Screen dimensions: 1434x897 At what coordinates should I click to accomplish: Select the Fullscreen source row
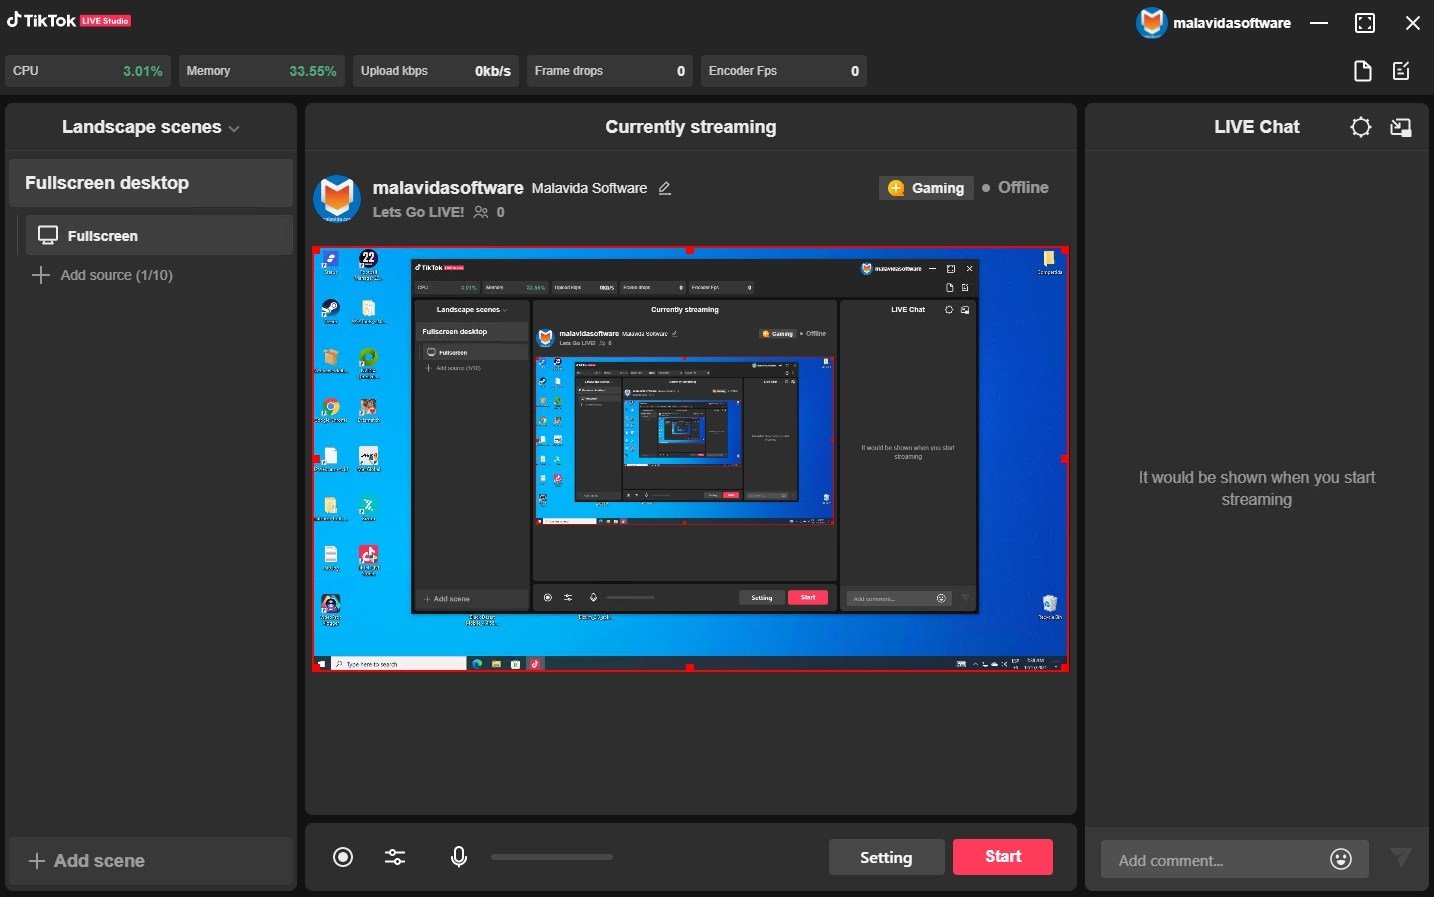coord(159,235)
